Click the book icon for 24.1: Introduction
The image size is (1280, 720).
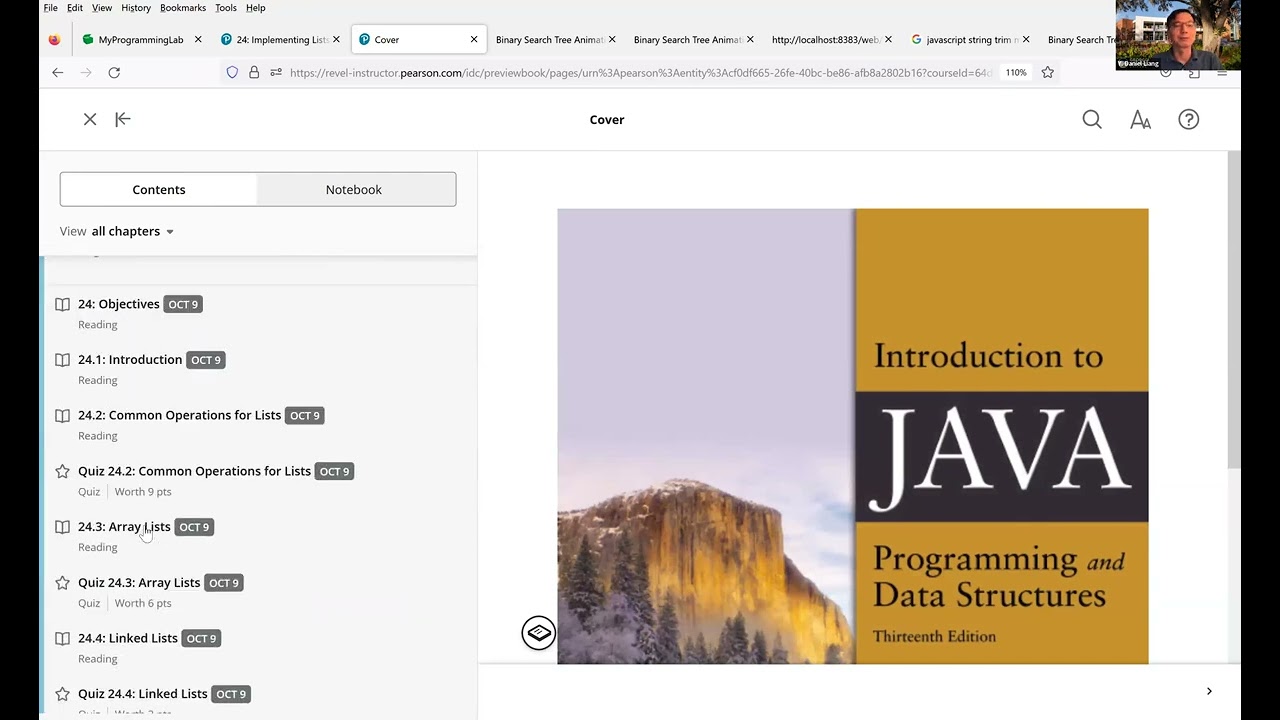62,360
